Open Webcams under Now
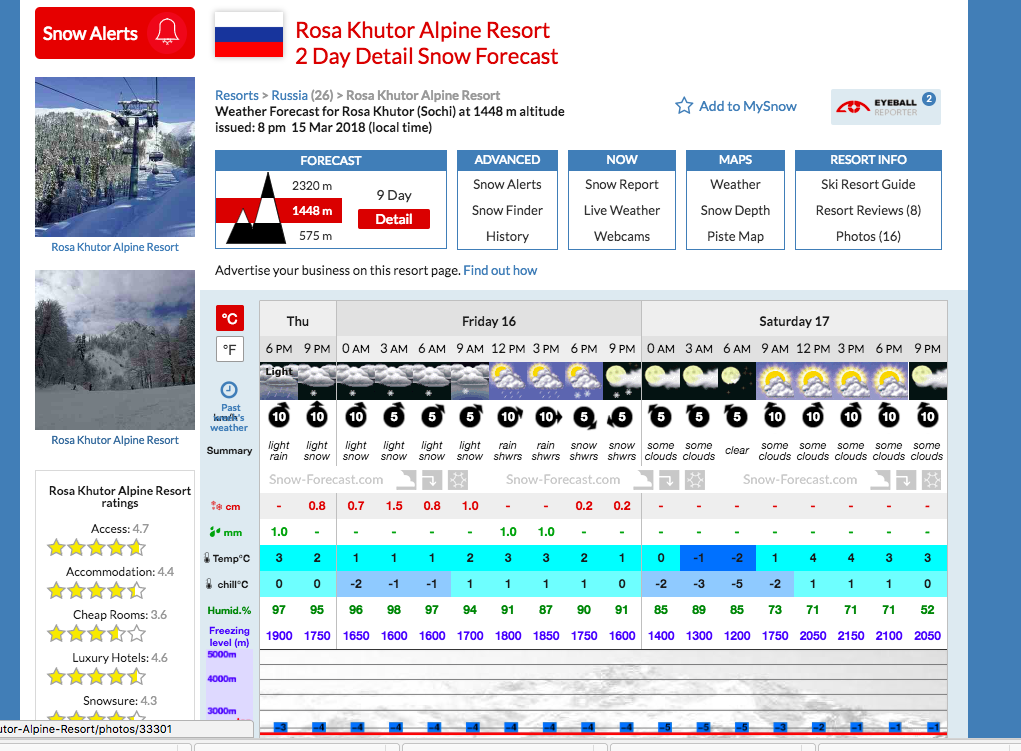 pyautogui.click(x=622, y=236)
